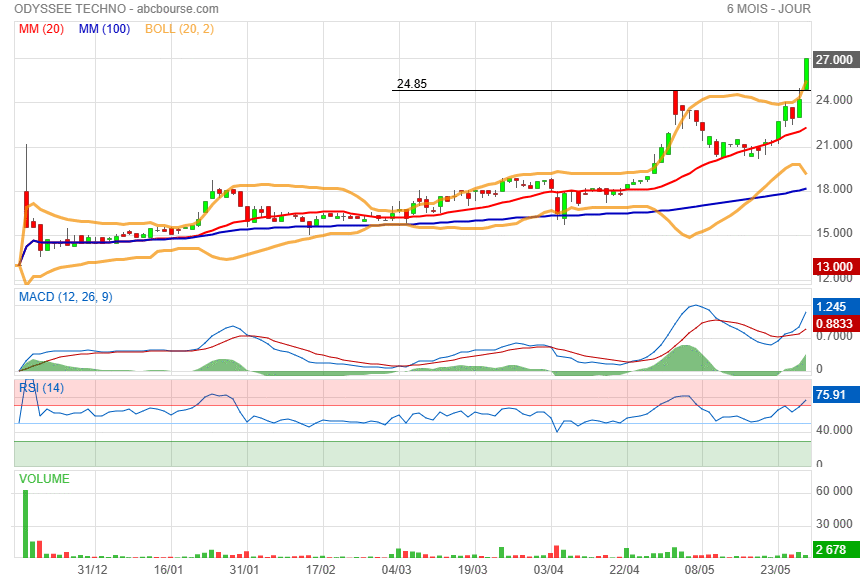Click the 16/01 date axis label
The width and height of the screenshot is (860, 580).
(x=168, y=569)
